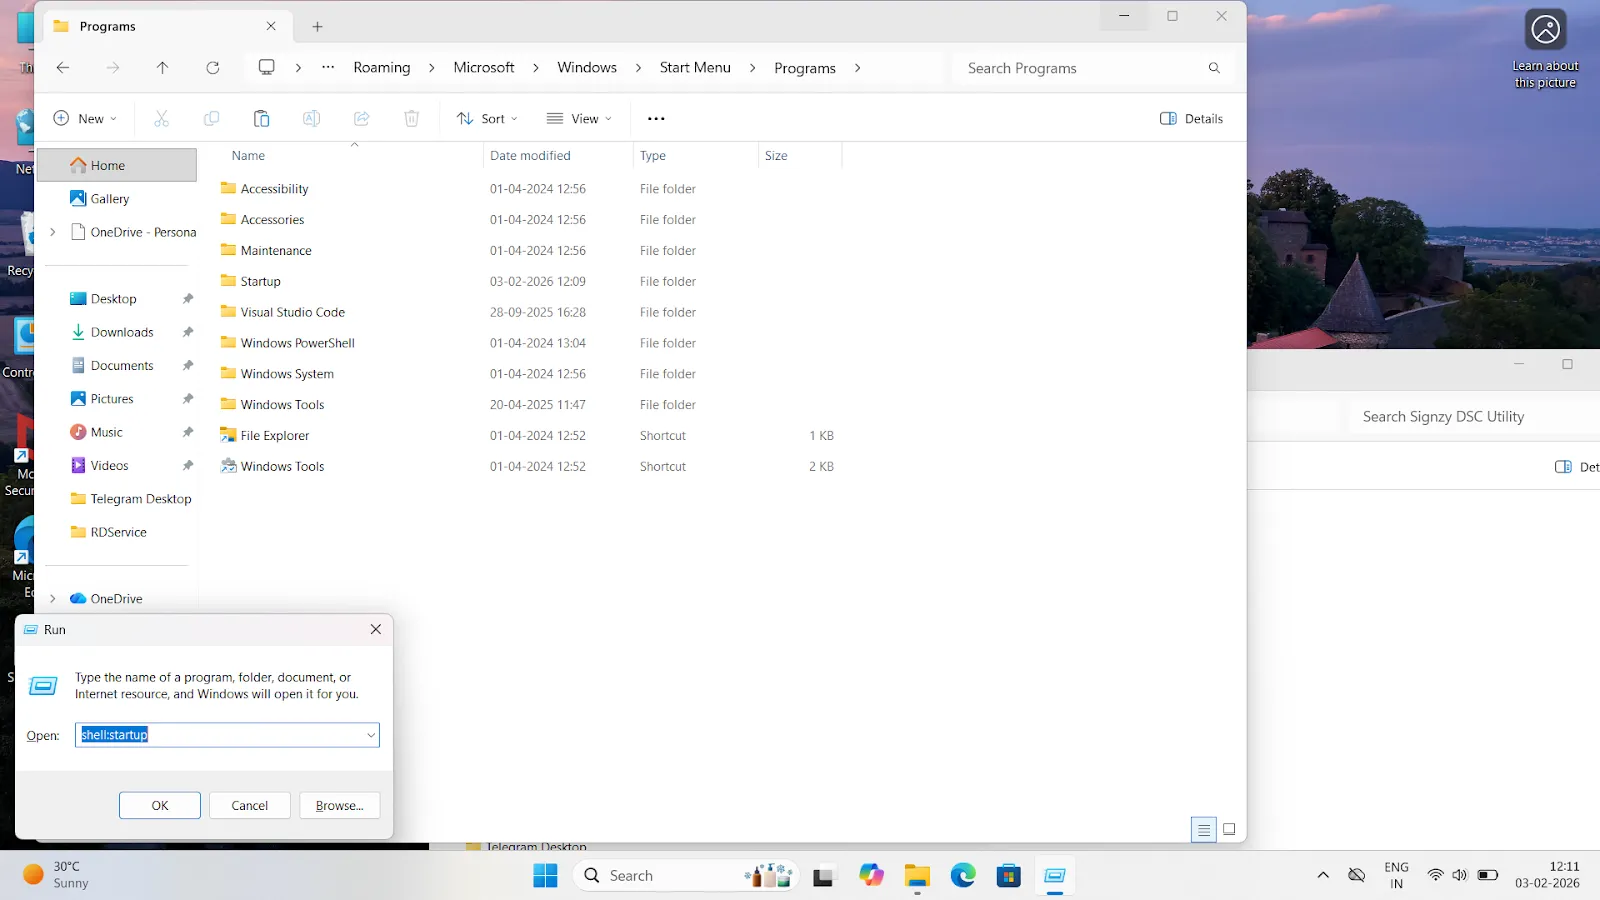Image resolution: width=1600 pixels, height=900 pixels.
Task: Switch to details list view icon
Action: point(1204,829)
